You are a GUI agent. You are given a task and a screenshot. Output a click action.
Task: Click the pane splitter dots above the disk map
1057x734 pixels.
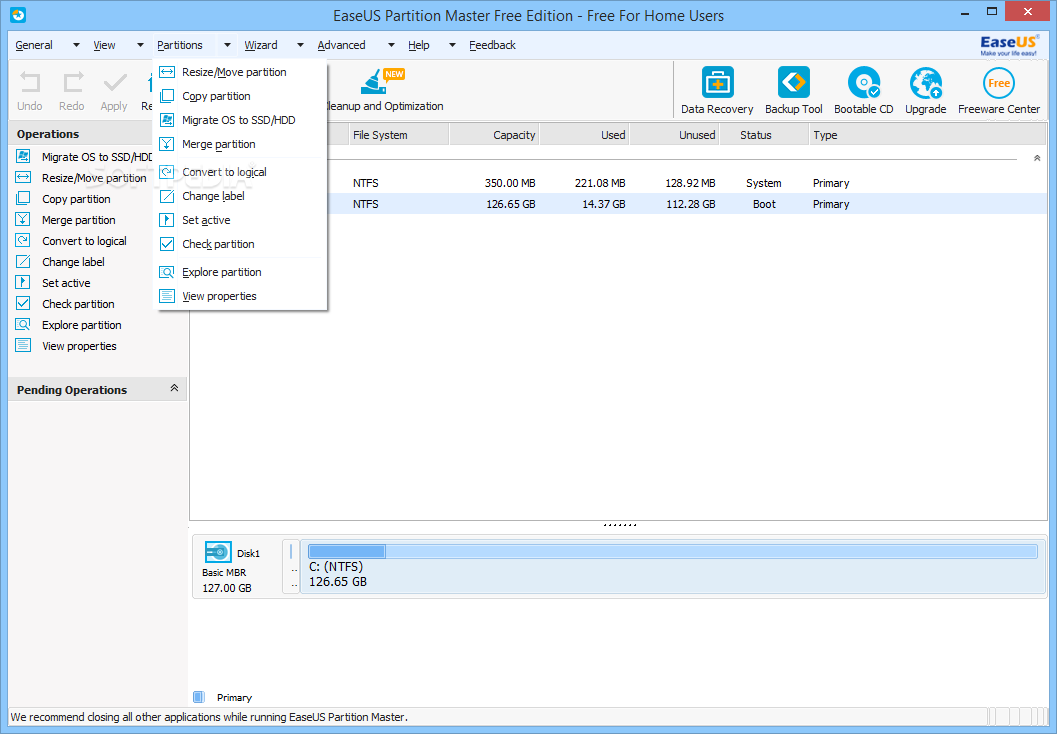619,524
